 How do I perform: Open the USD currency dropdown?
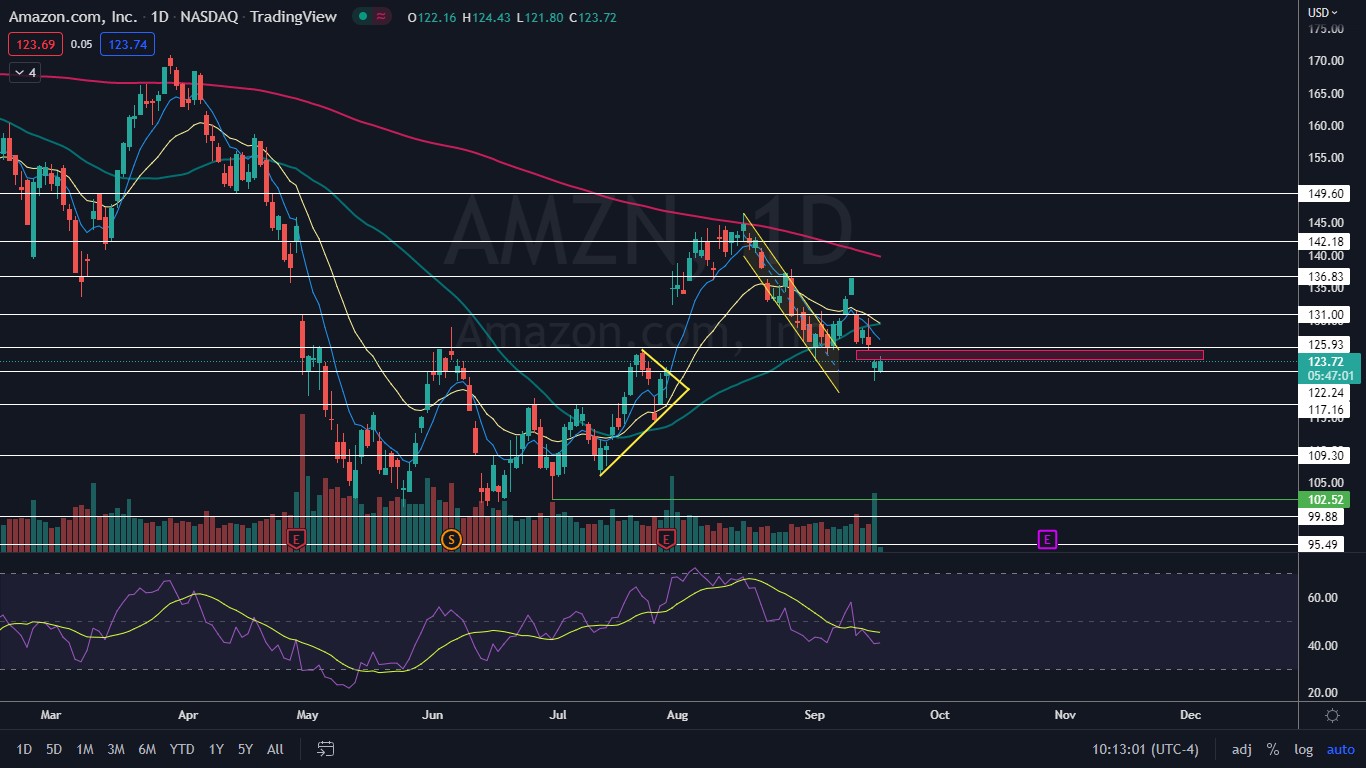pyautogui.click(x=1323, y=12)
